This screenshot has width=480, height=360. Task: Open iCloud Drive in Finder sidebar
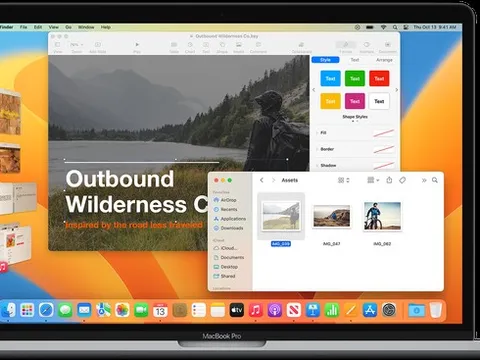pos(225,248)
